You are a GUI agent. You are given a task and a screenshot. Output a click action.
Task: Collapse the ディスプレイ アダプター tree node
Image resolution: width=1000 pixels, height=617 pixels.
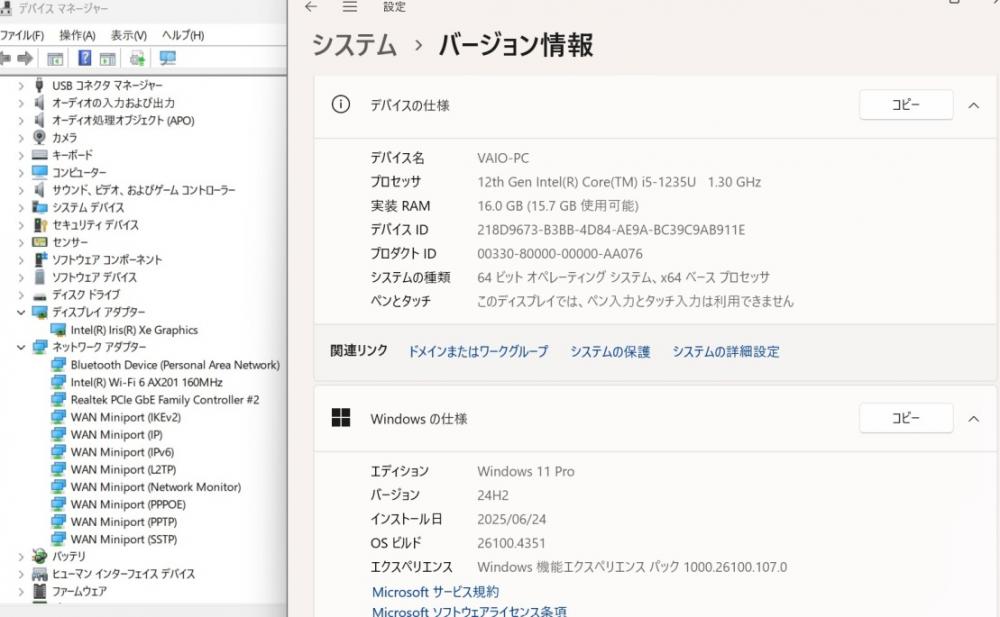tap(21, 312)
